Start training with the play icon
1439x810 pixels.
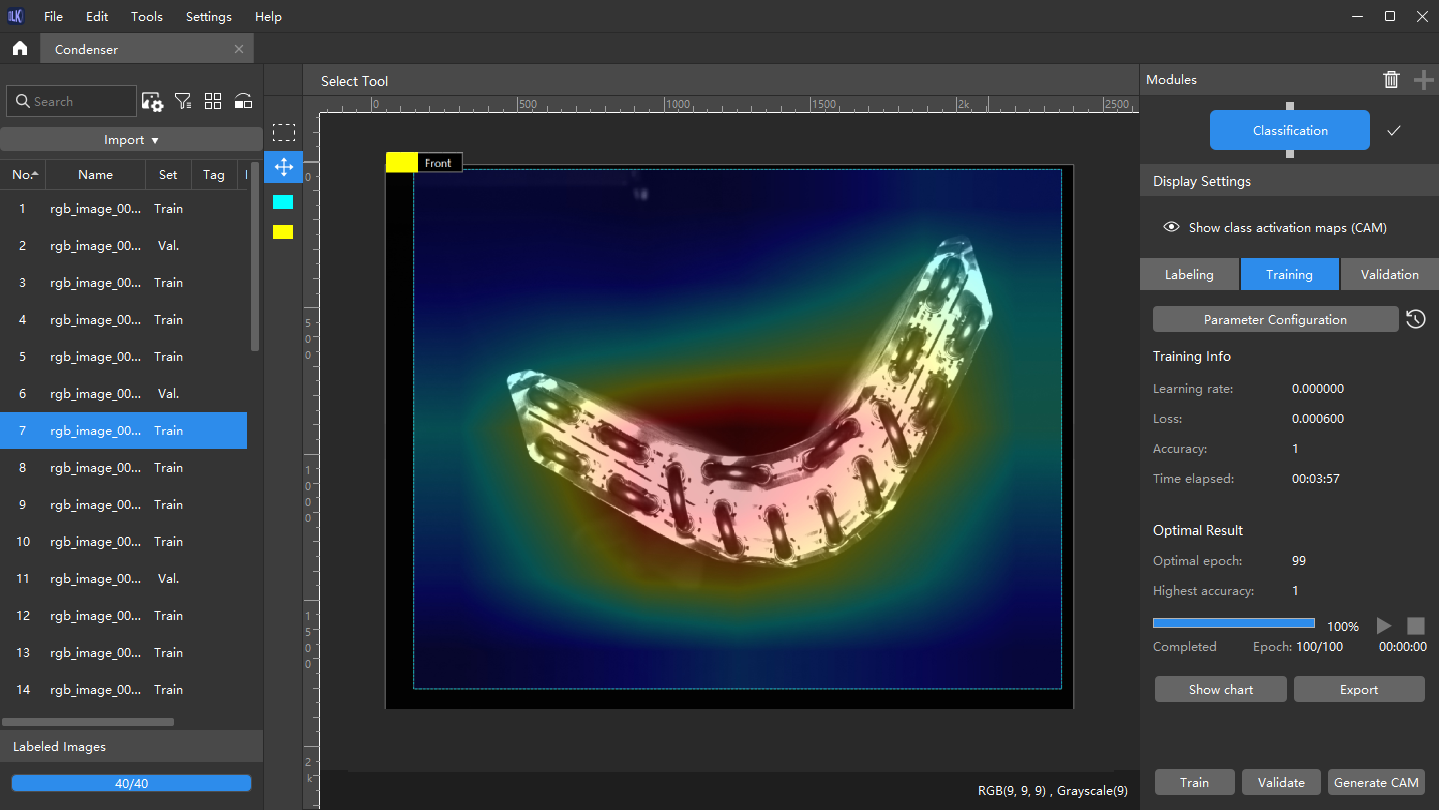click(1384, 626)
